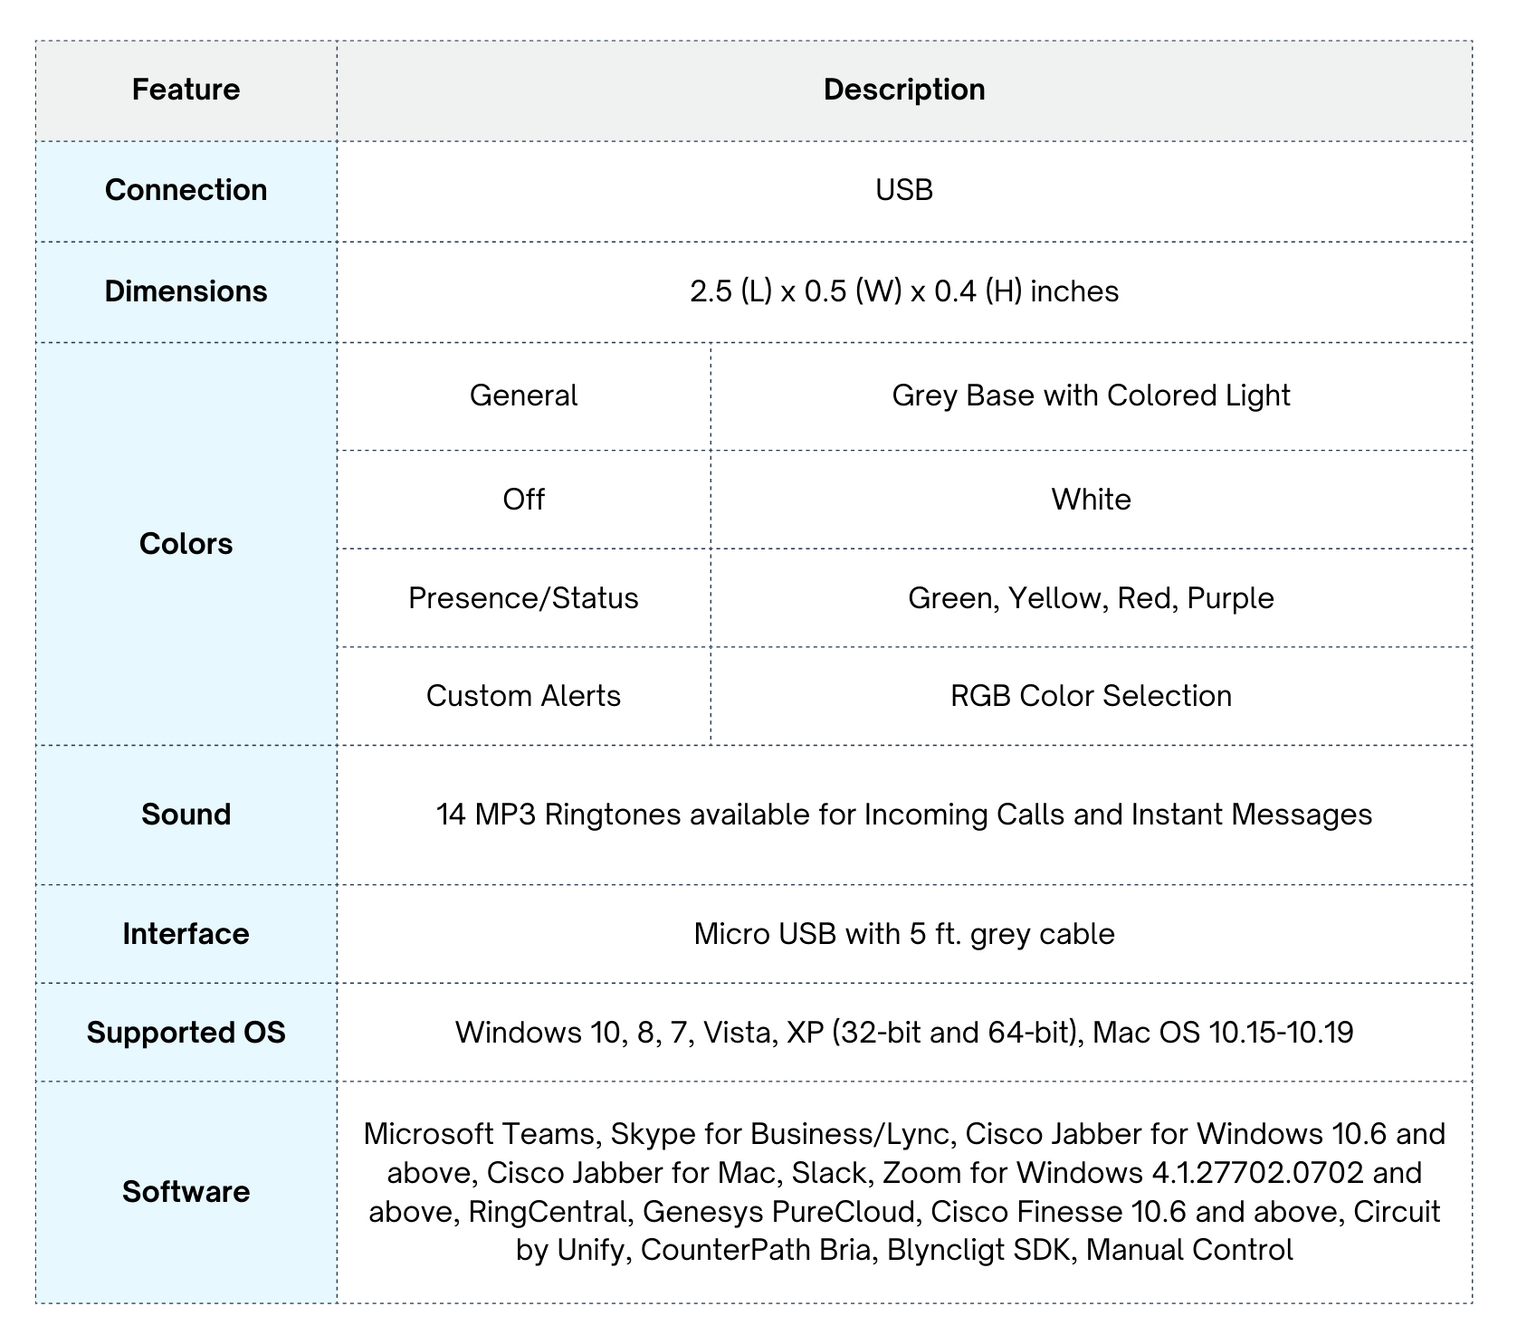Select the Dimensions row label
Image resolution: width=1517 pixels, height=1344 pixels.
[x=186, y=291]
